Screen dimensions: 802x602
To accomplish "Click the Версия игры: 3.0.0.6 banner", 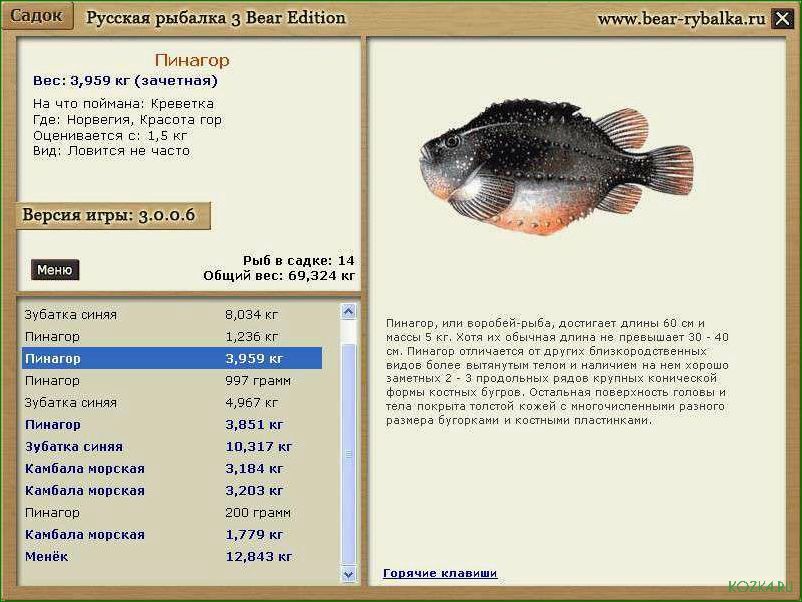I will [x=113, y=215].
